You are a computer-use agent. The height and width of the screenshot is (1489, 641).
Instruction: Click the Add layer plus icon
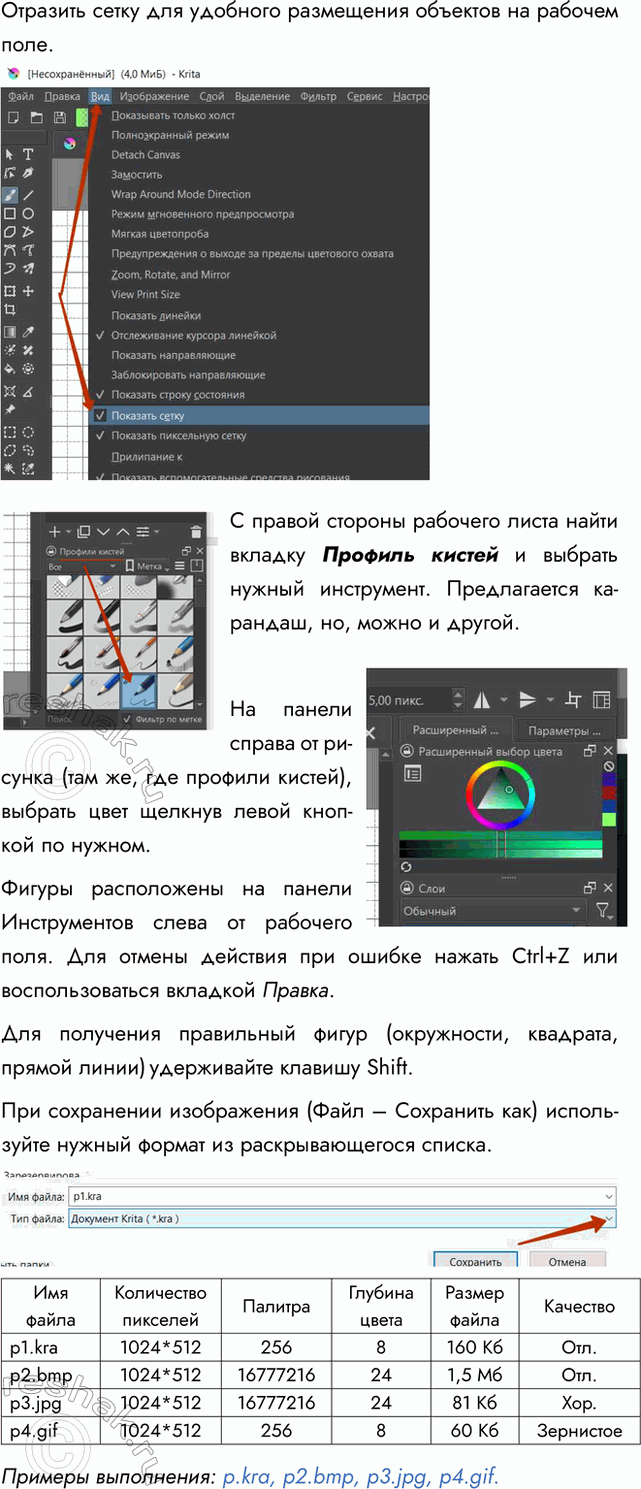55,531
